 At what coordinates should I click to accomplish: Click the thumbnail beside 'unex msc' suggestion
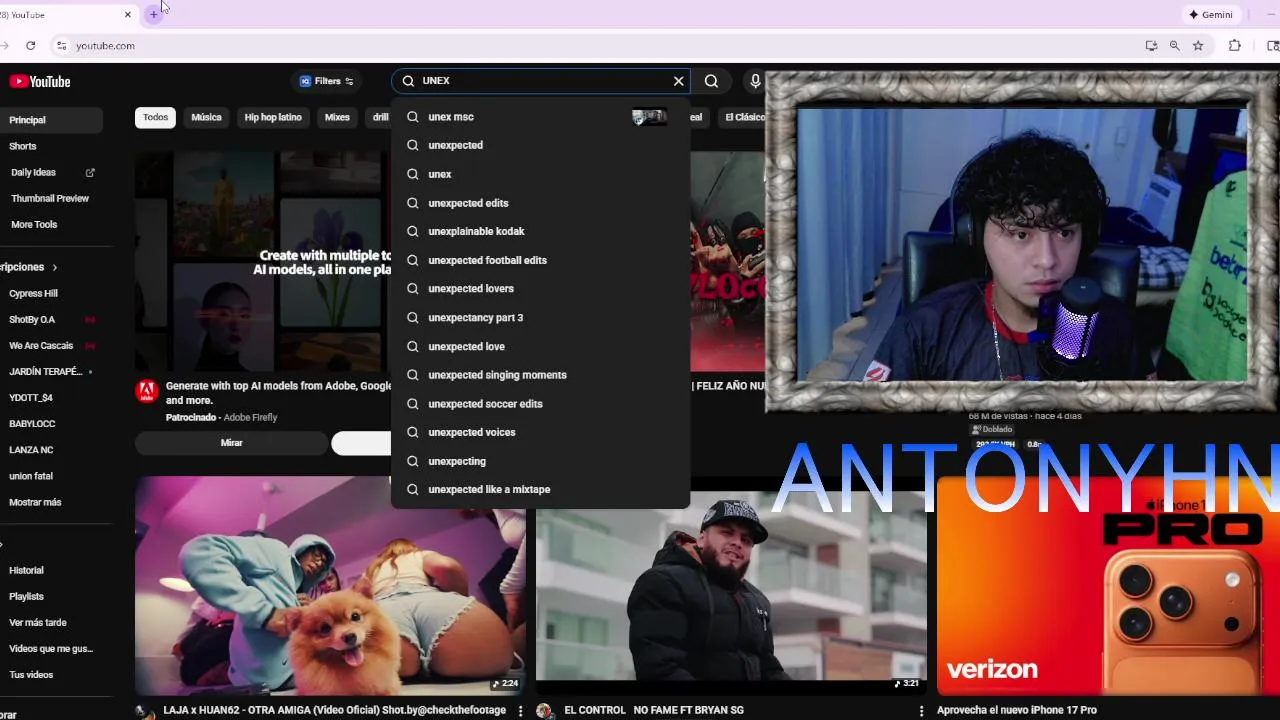click(x=649, y=117)
